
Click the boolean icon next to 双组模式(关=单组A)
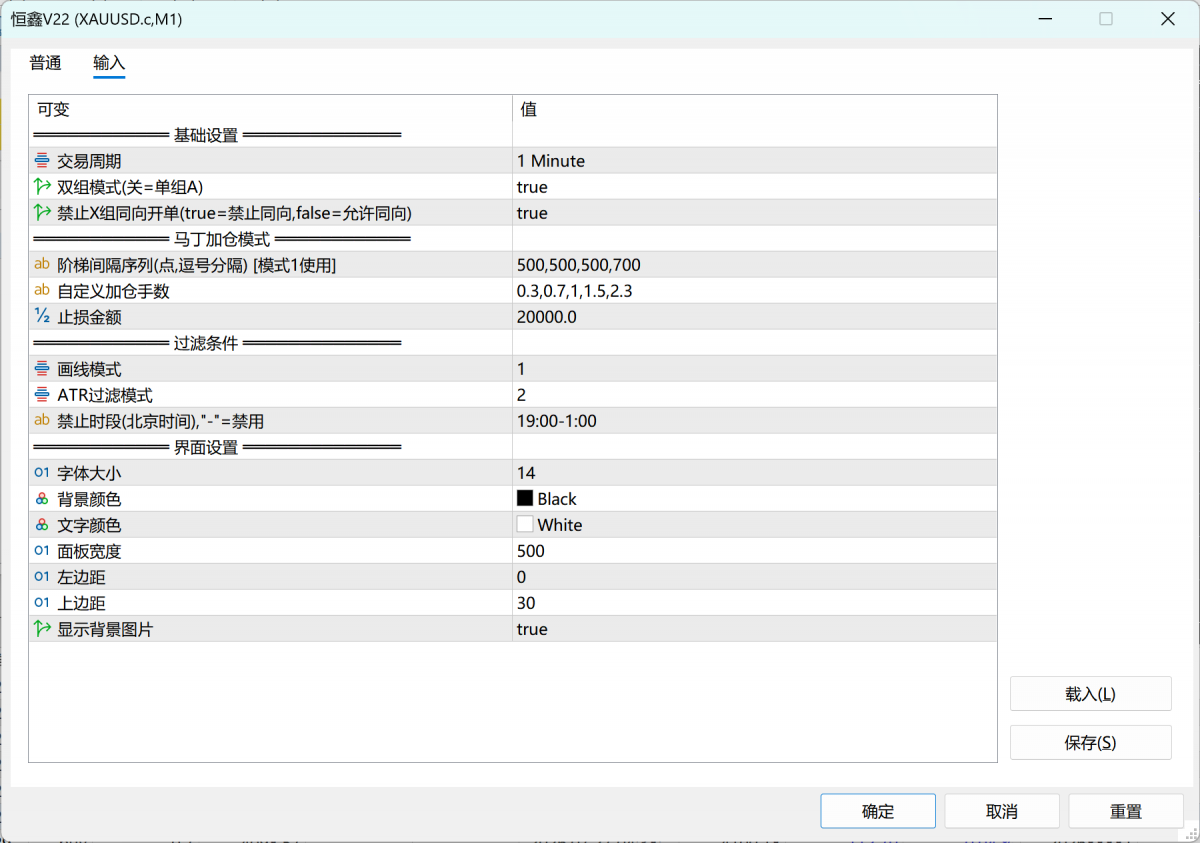[42, 187]
